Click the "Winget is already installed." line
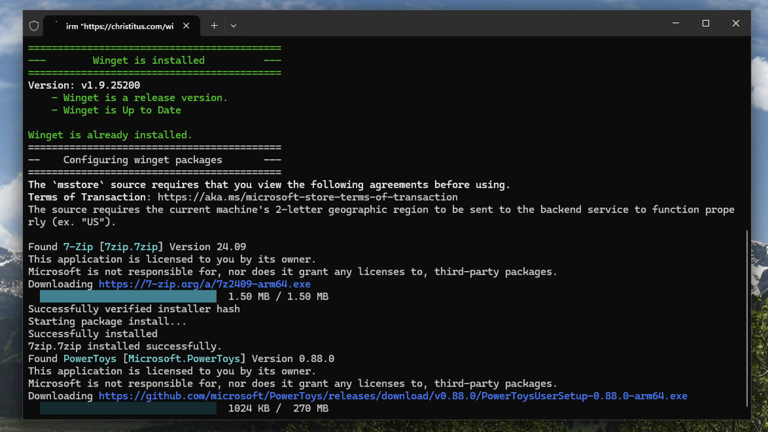This screenshot has width=768, height=432. click(x=110, y=135)
